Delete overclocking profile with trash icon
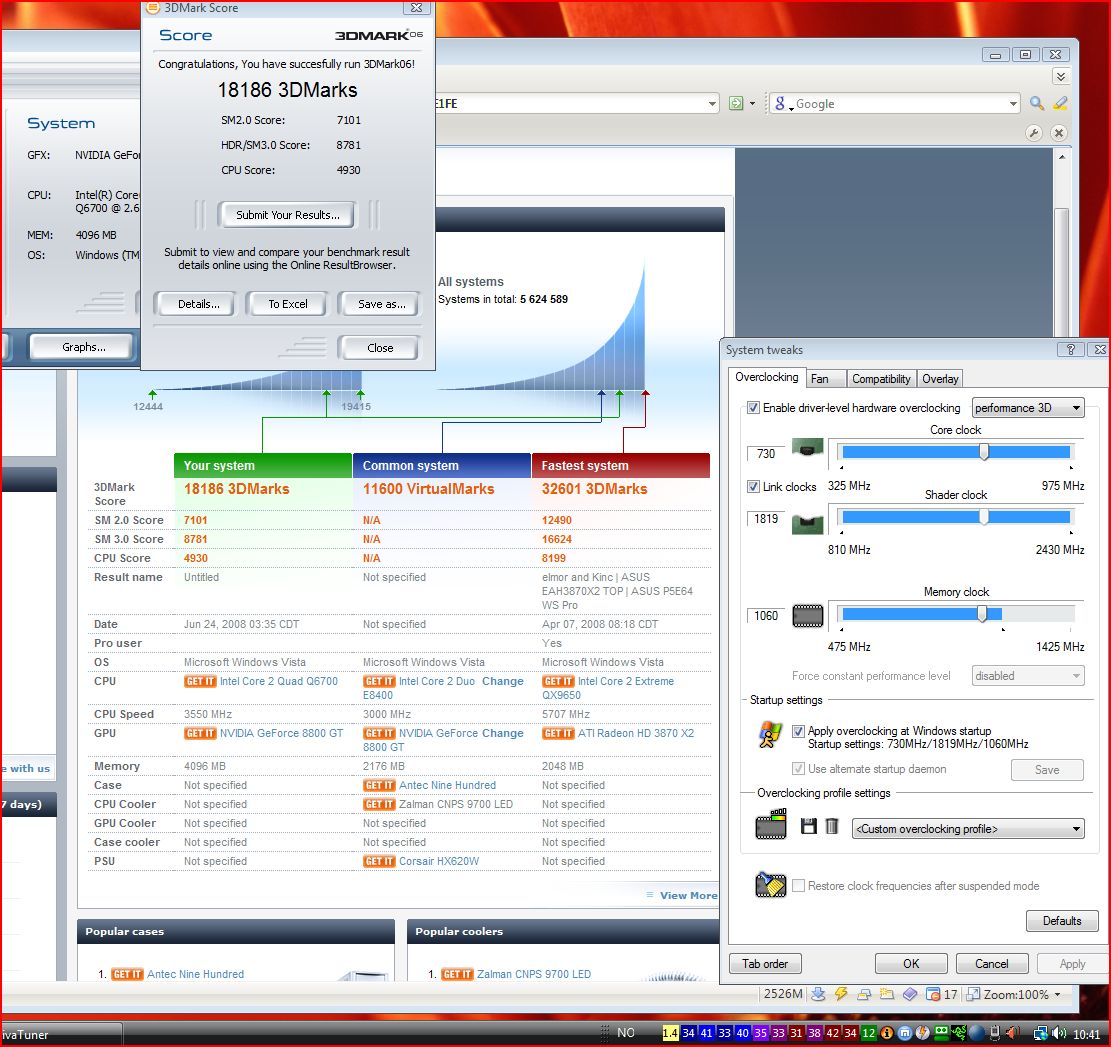 (833, 825)
